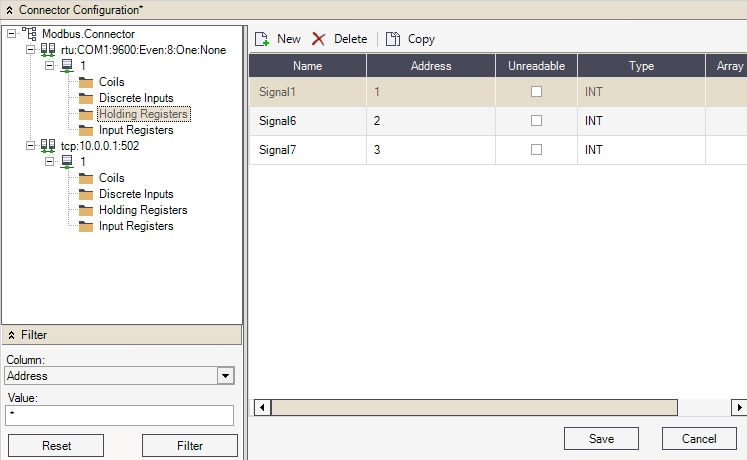Sort by the Address column header
747x460 pixels.
pos(431,66)
